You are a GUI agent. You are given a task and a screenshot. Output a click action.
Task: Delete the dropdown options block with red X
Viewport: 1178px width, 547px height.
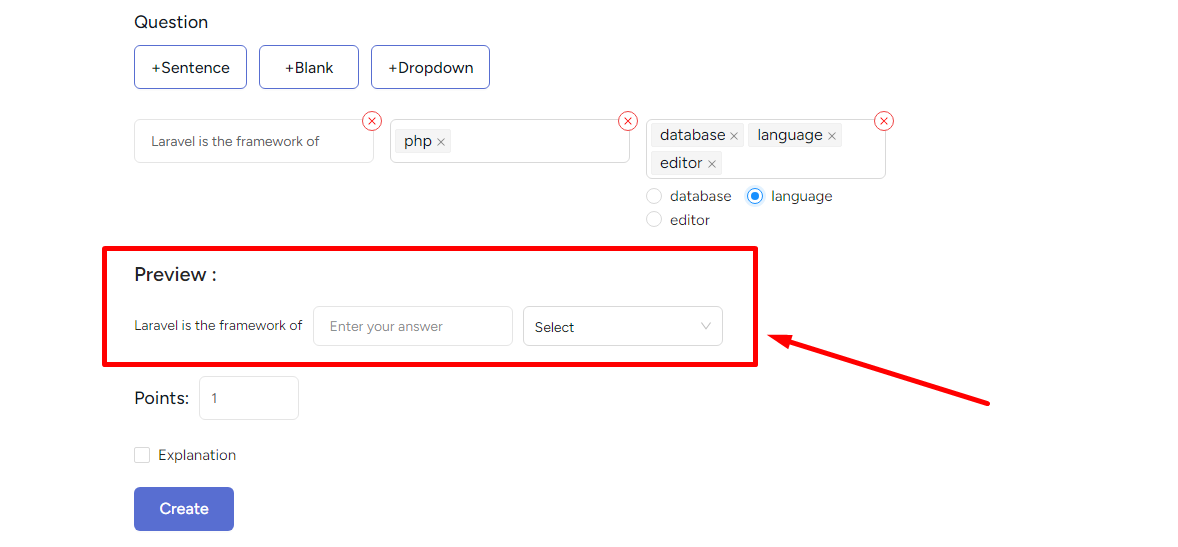(x=884, y=120)
